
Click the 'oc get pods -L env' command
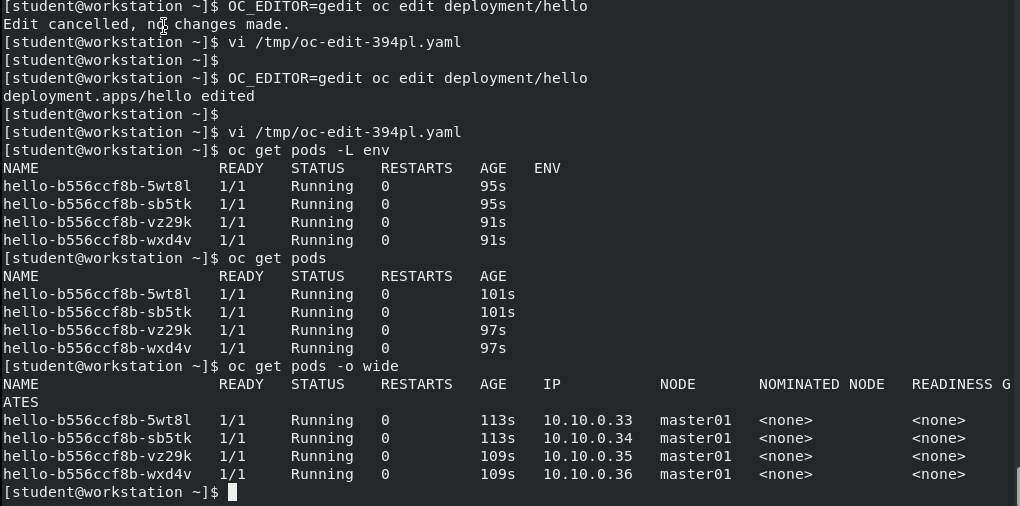[x=308, y=150]
